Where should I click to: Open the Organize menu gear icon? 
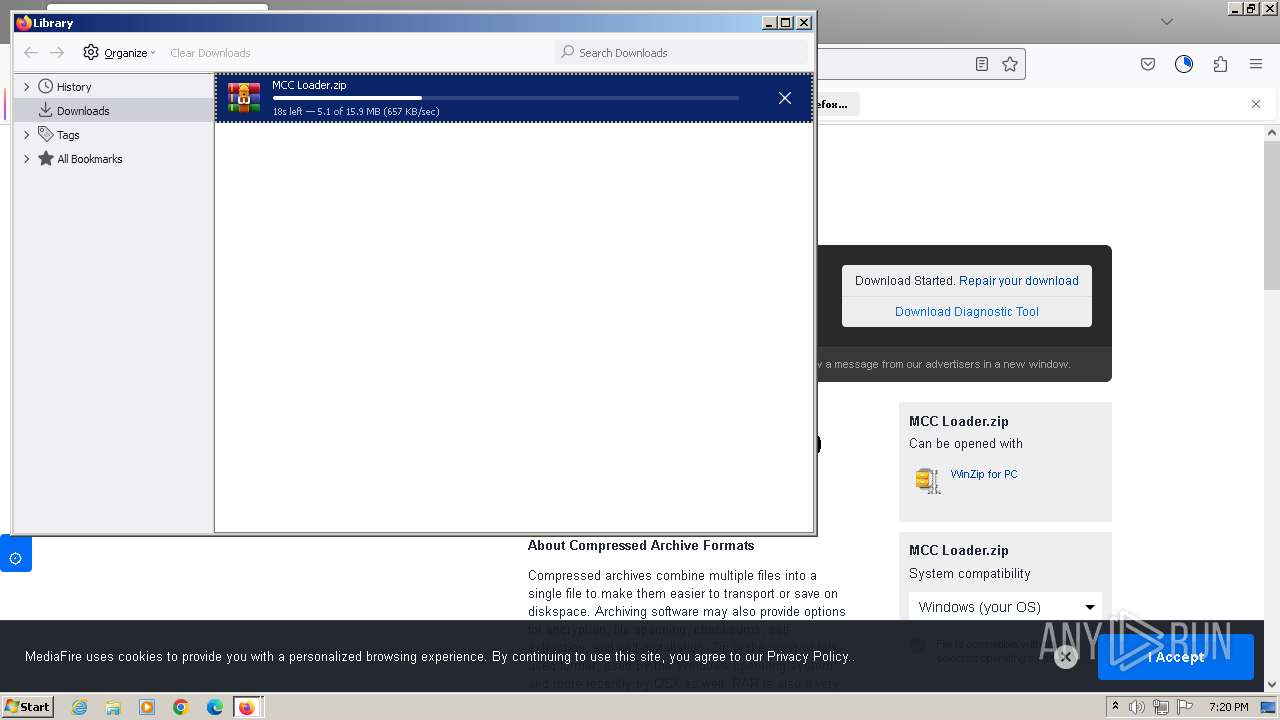(x=91, y=52)
